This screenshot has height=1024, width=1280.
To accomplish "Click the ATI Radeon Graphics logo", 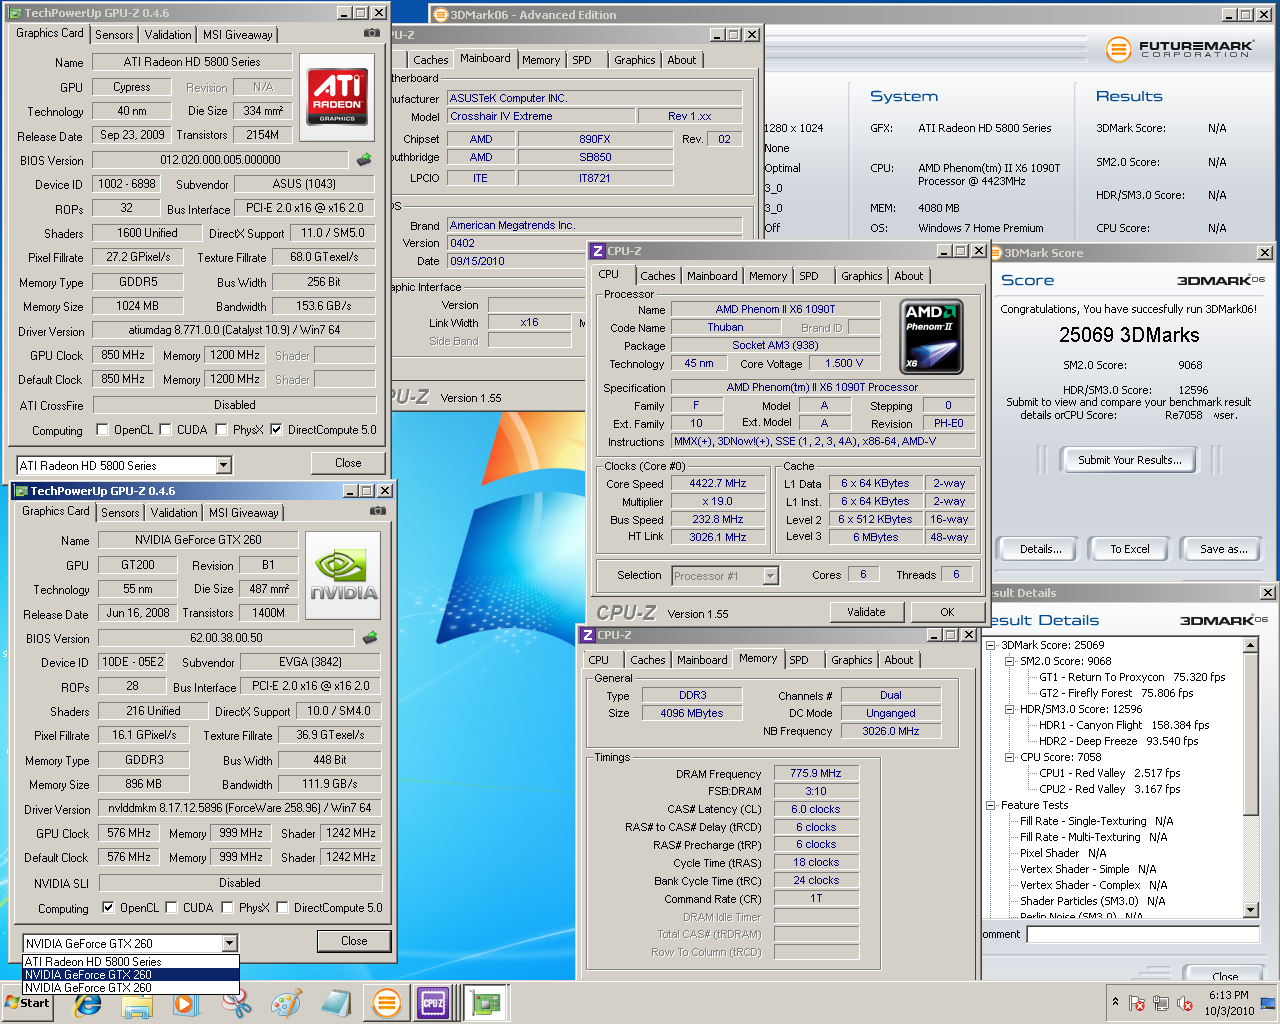I will (337, 96).
